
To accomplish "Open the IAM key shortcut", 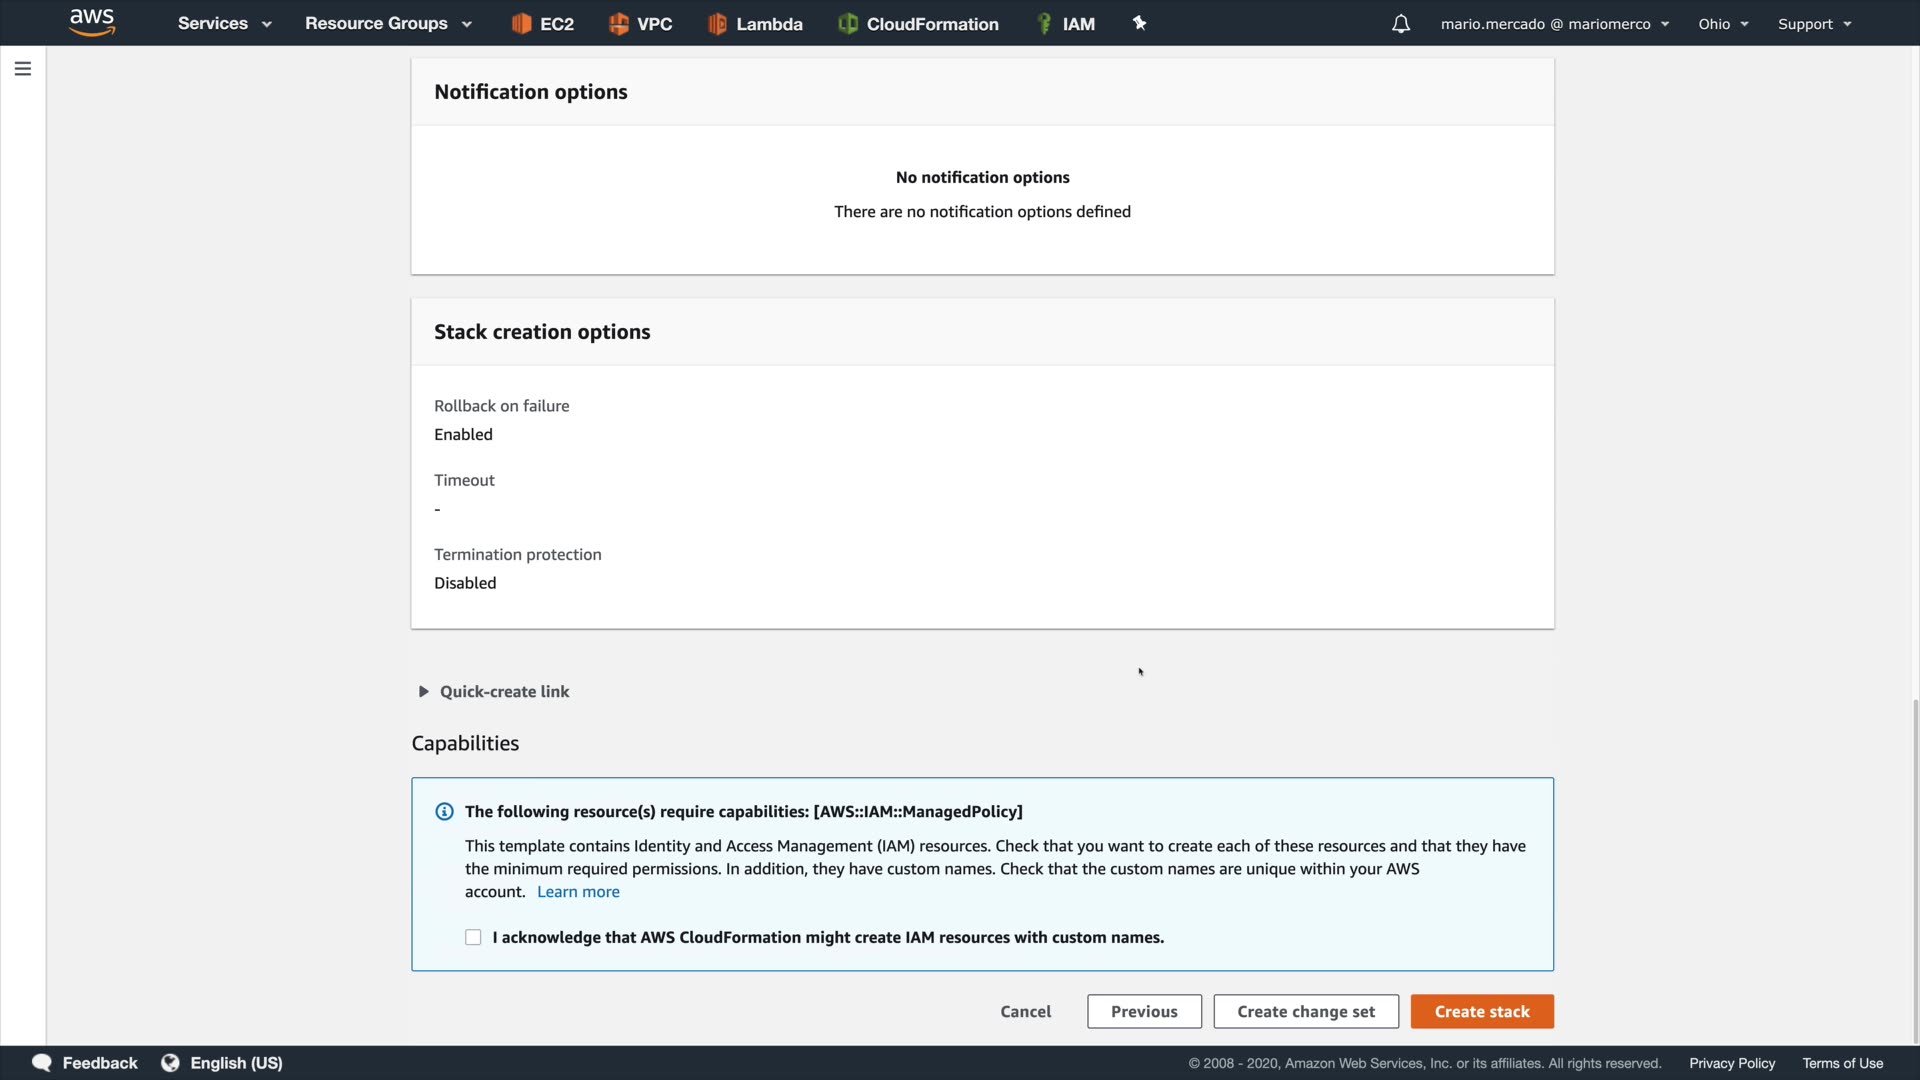I will click(1044, 23).
